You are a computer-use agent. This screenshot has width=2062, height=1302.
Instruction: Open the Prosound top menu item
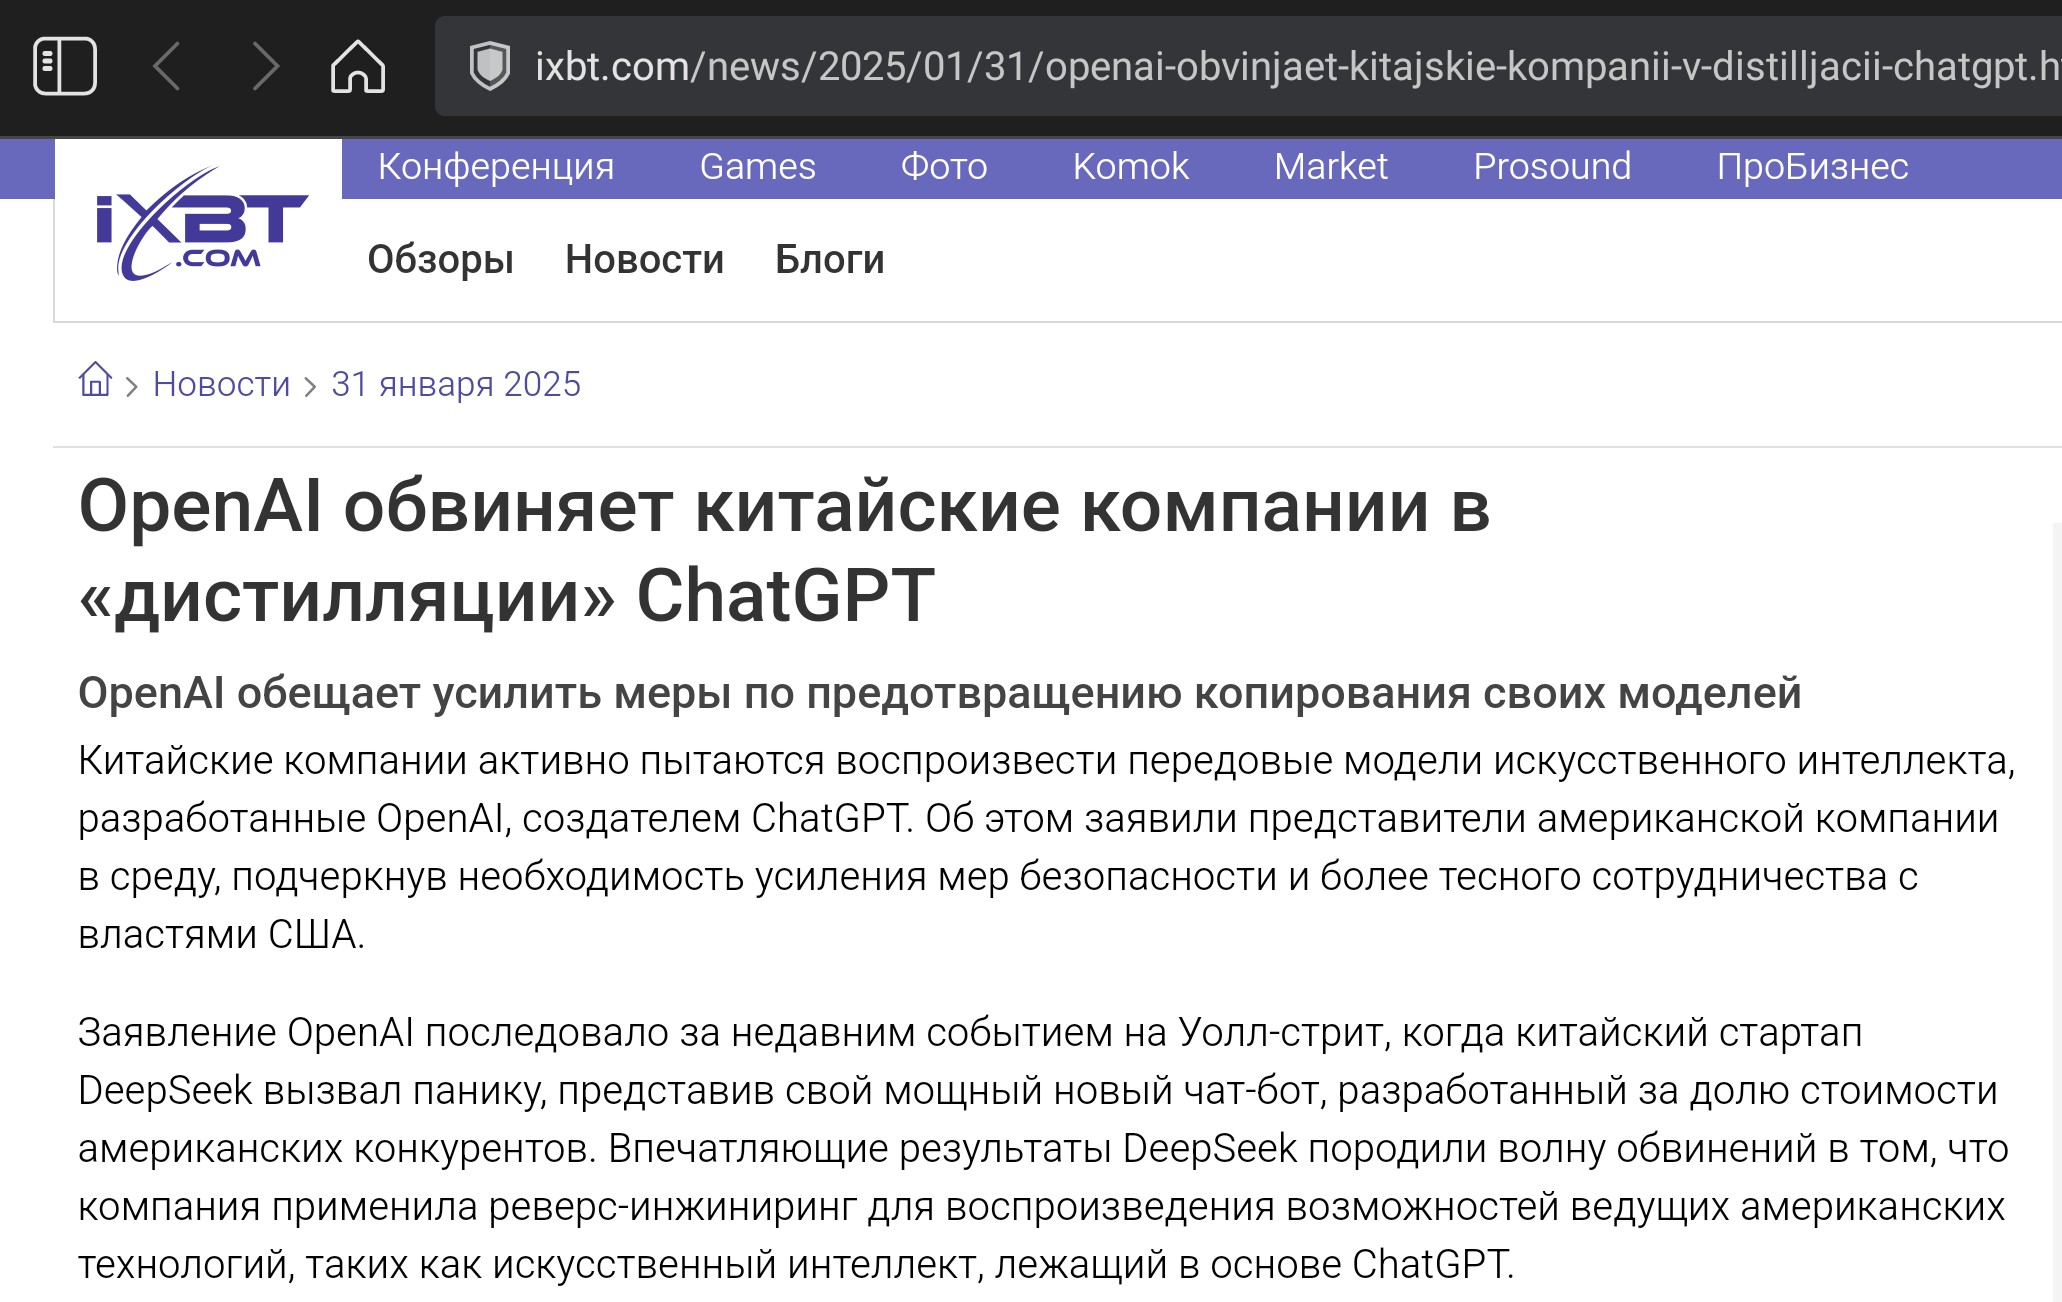point(1552,166)
